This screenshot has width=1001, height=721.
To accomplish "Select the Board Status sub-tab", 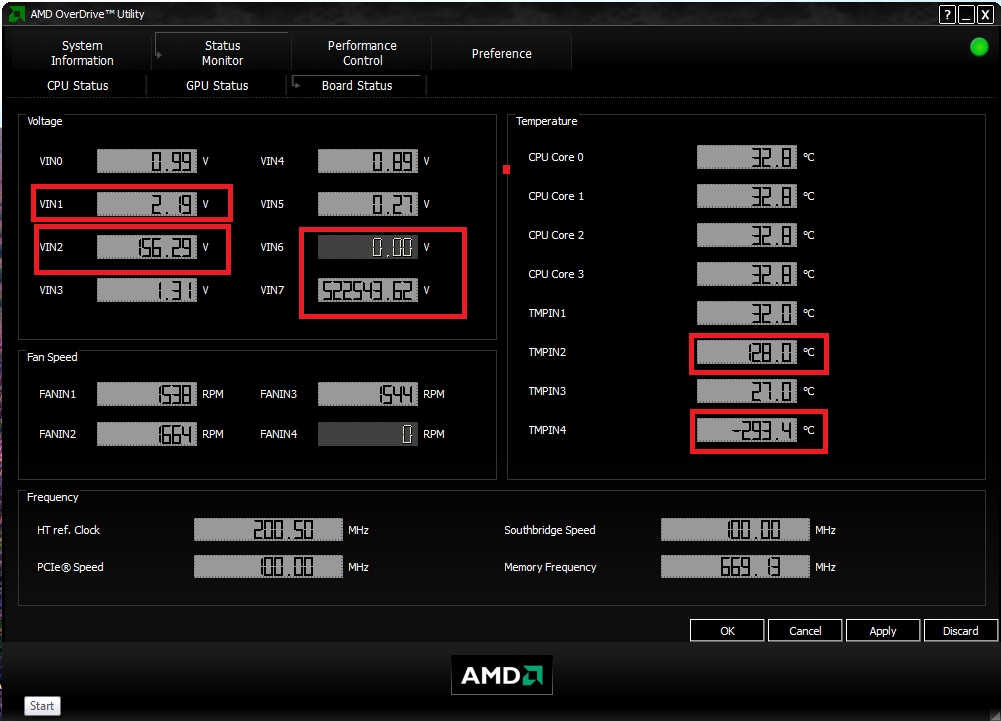I will pos(357,86).
